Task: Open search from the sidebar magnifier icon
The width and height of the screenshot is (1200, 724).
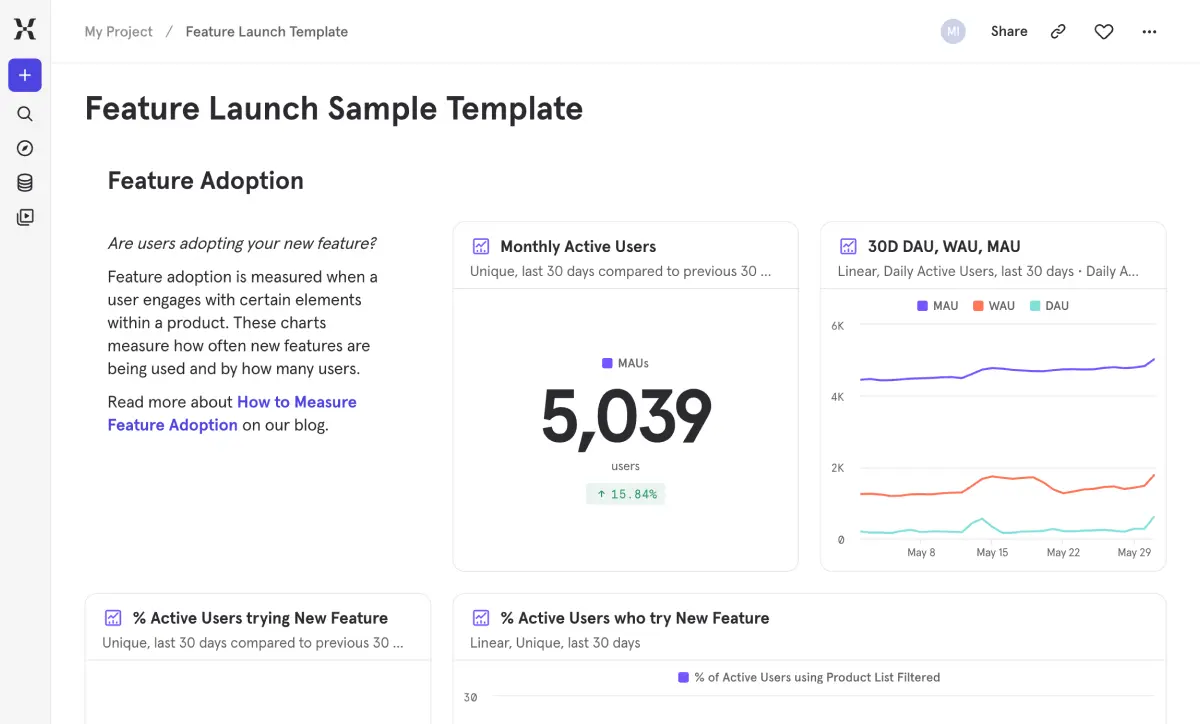Action: pos(25,114)
